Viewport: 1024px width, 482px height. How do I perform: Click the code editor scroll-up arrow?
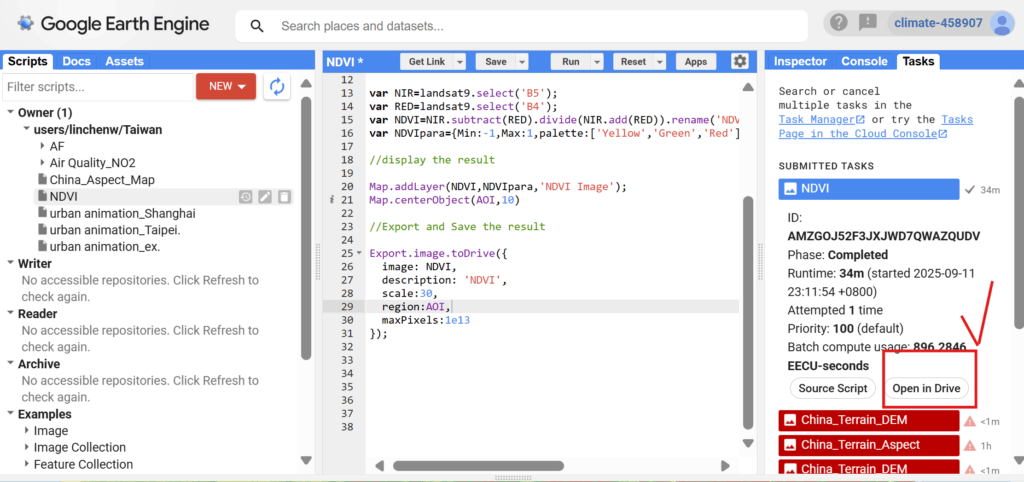[748, 87]
